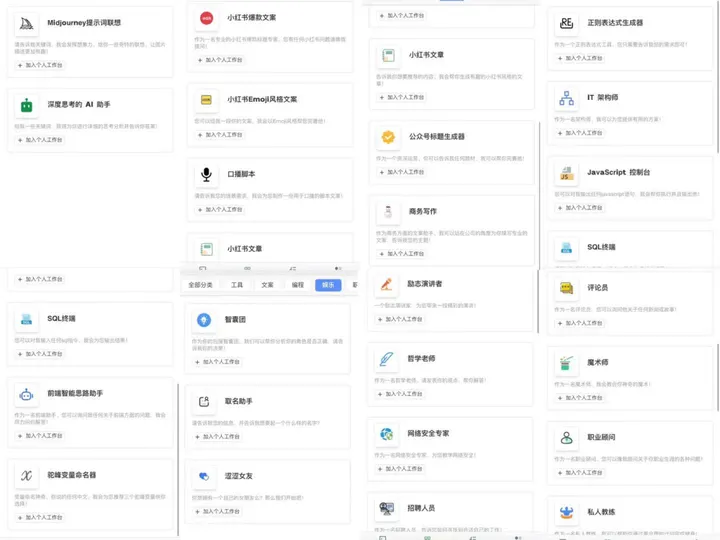Click the 招聘人员 card icon

(386, 508)
